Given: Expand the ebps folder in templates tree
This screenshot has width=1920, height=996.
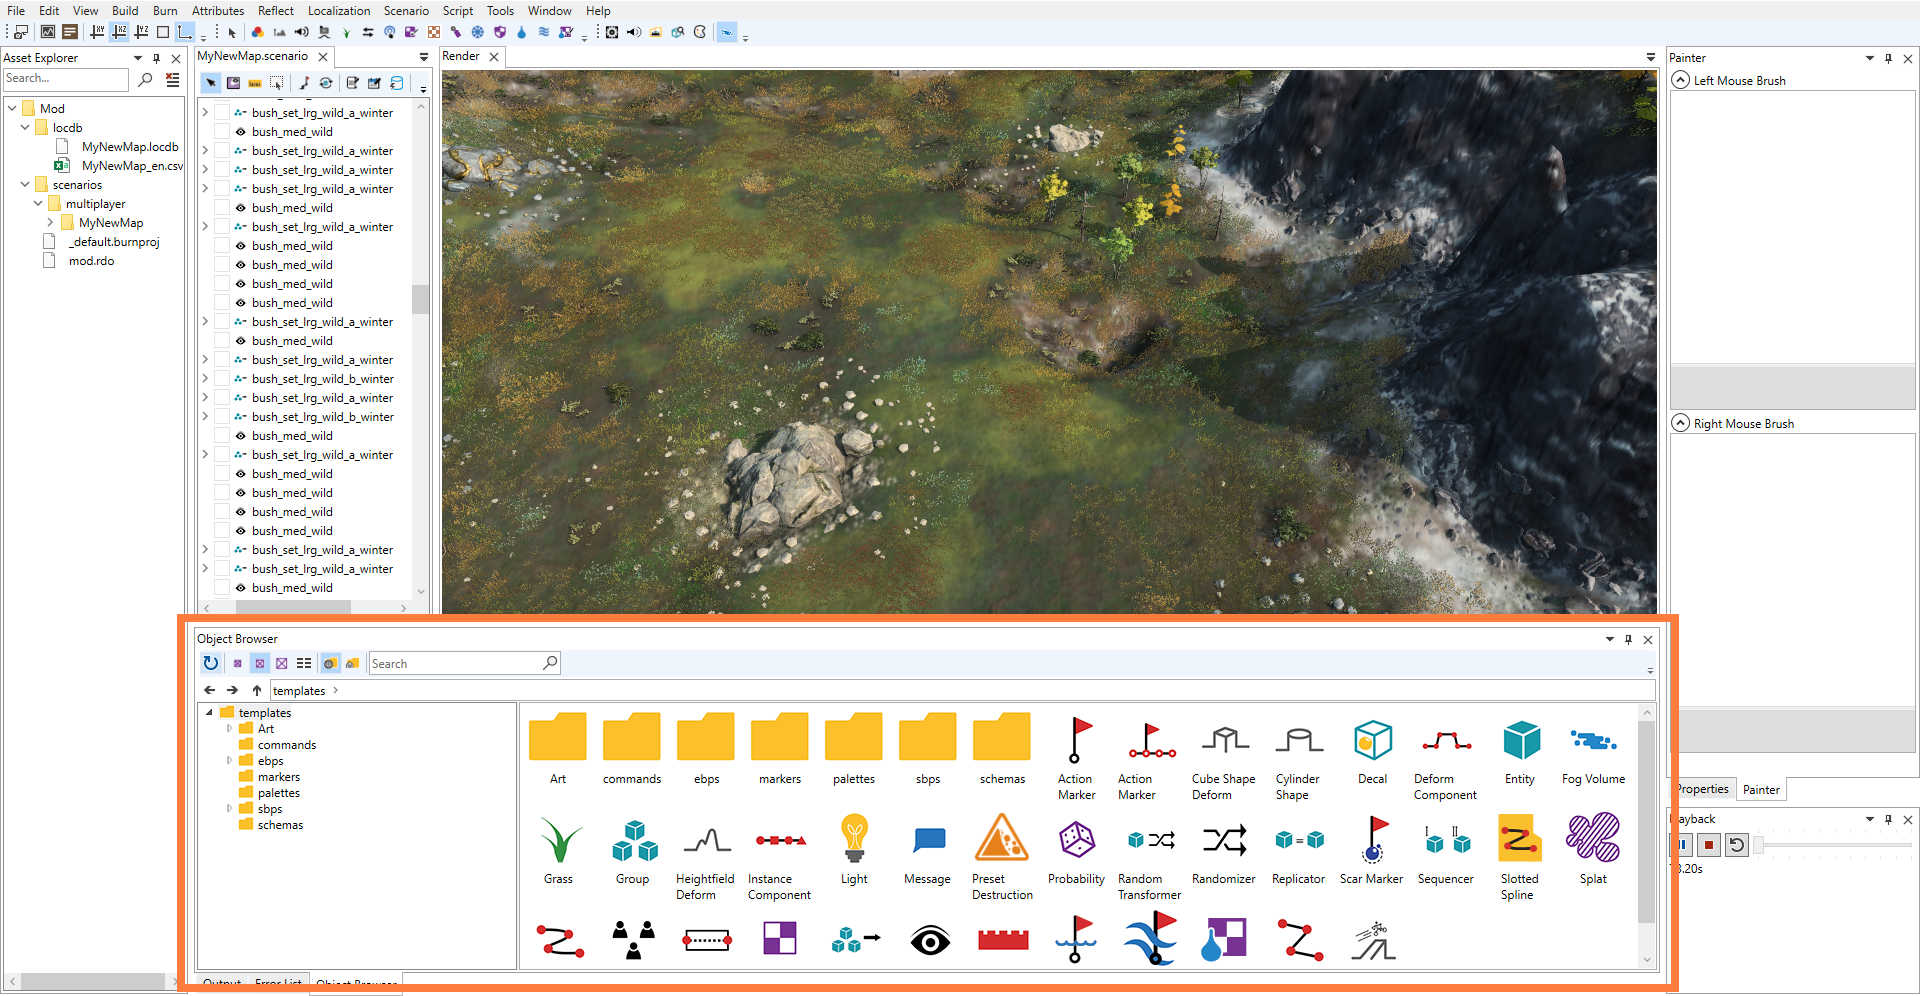Looking at the screenshot, I should tap(229, 761).
